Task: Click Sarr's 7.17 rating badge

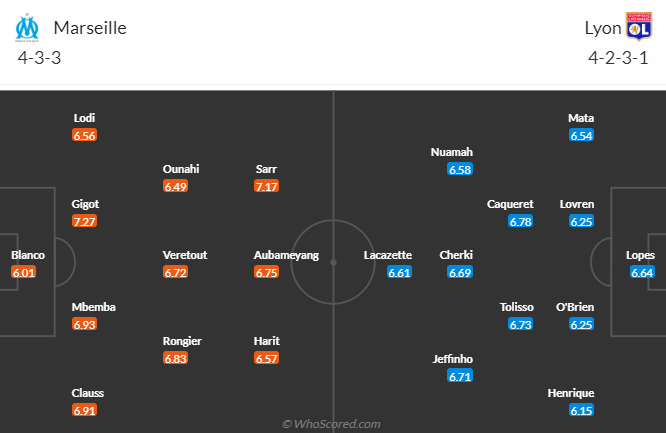Action: [267, 186]
